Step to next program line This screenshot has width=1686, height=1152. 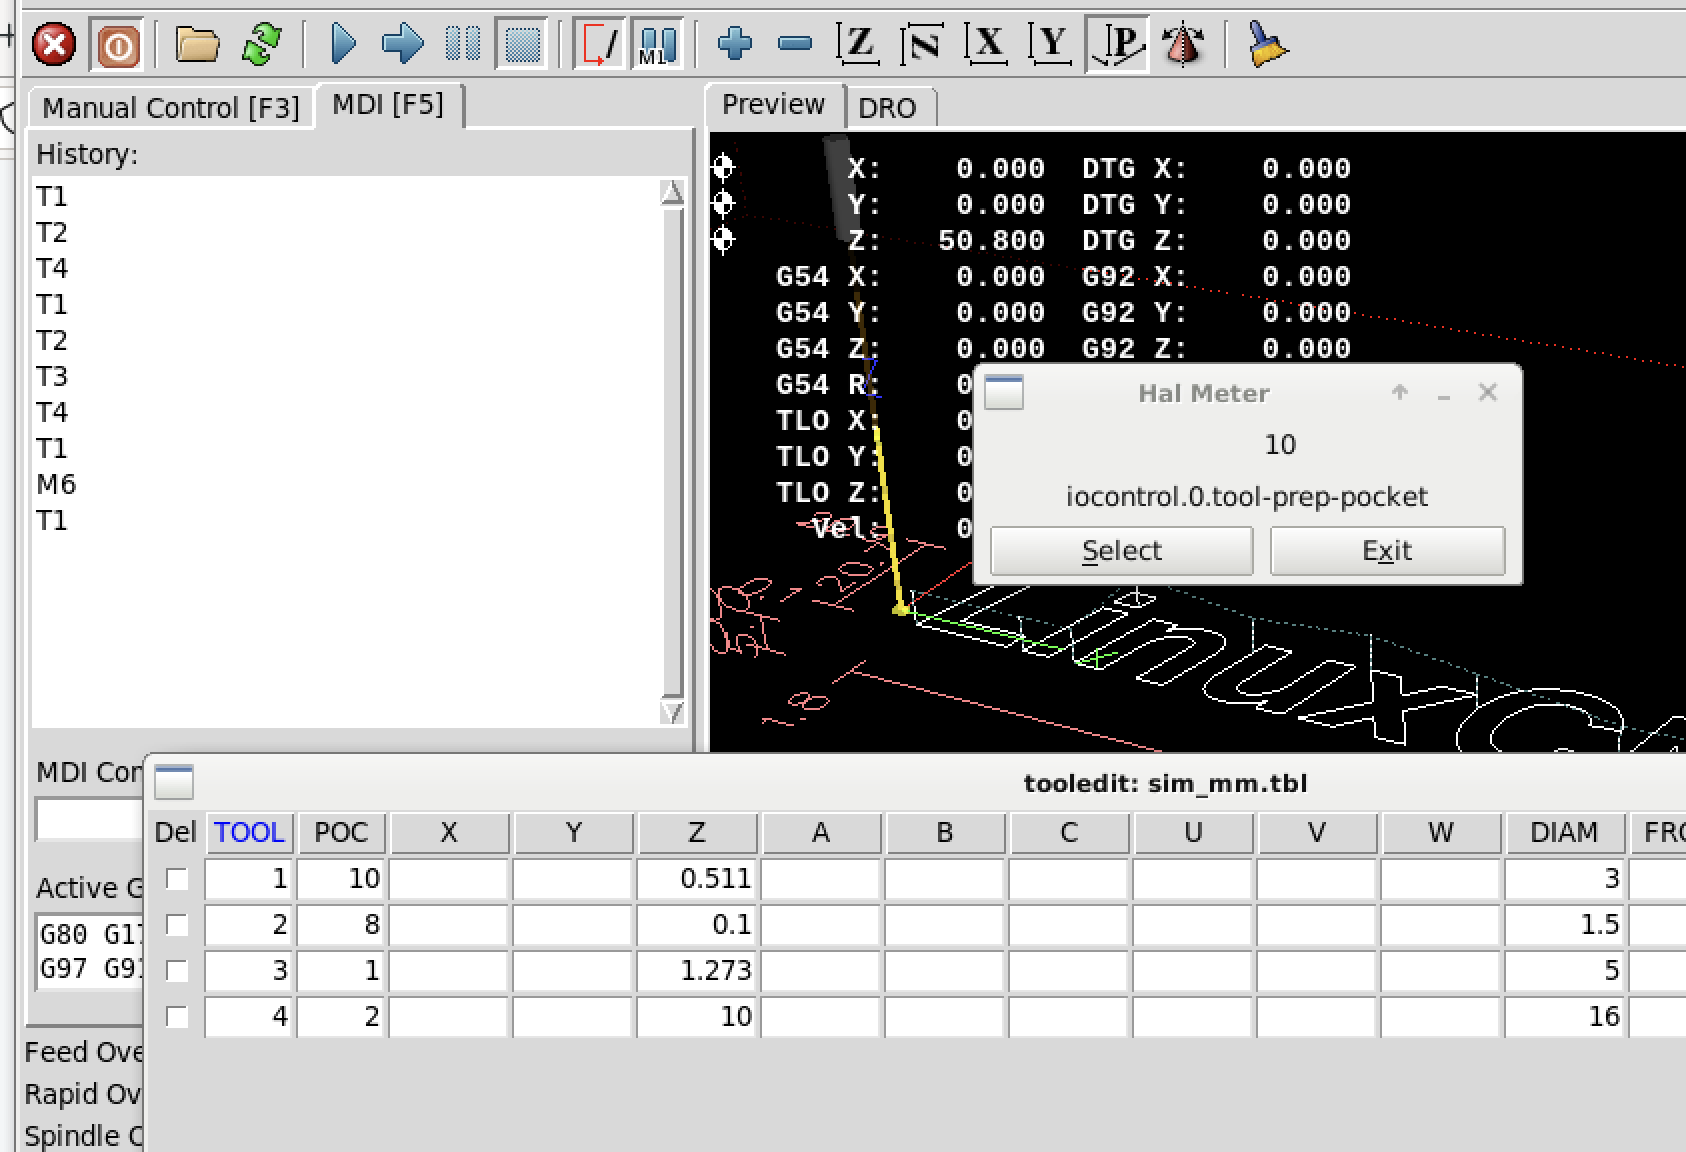click(403, 45)
